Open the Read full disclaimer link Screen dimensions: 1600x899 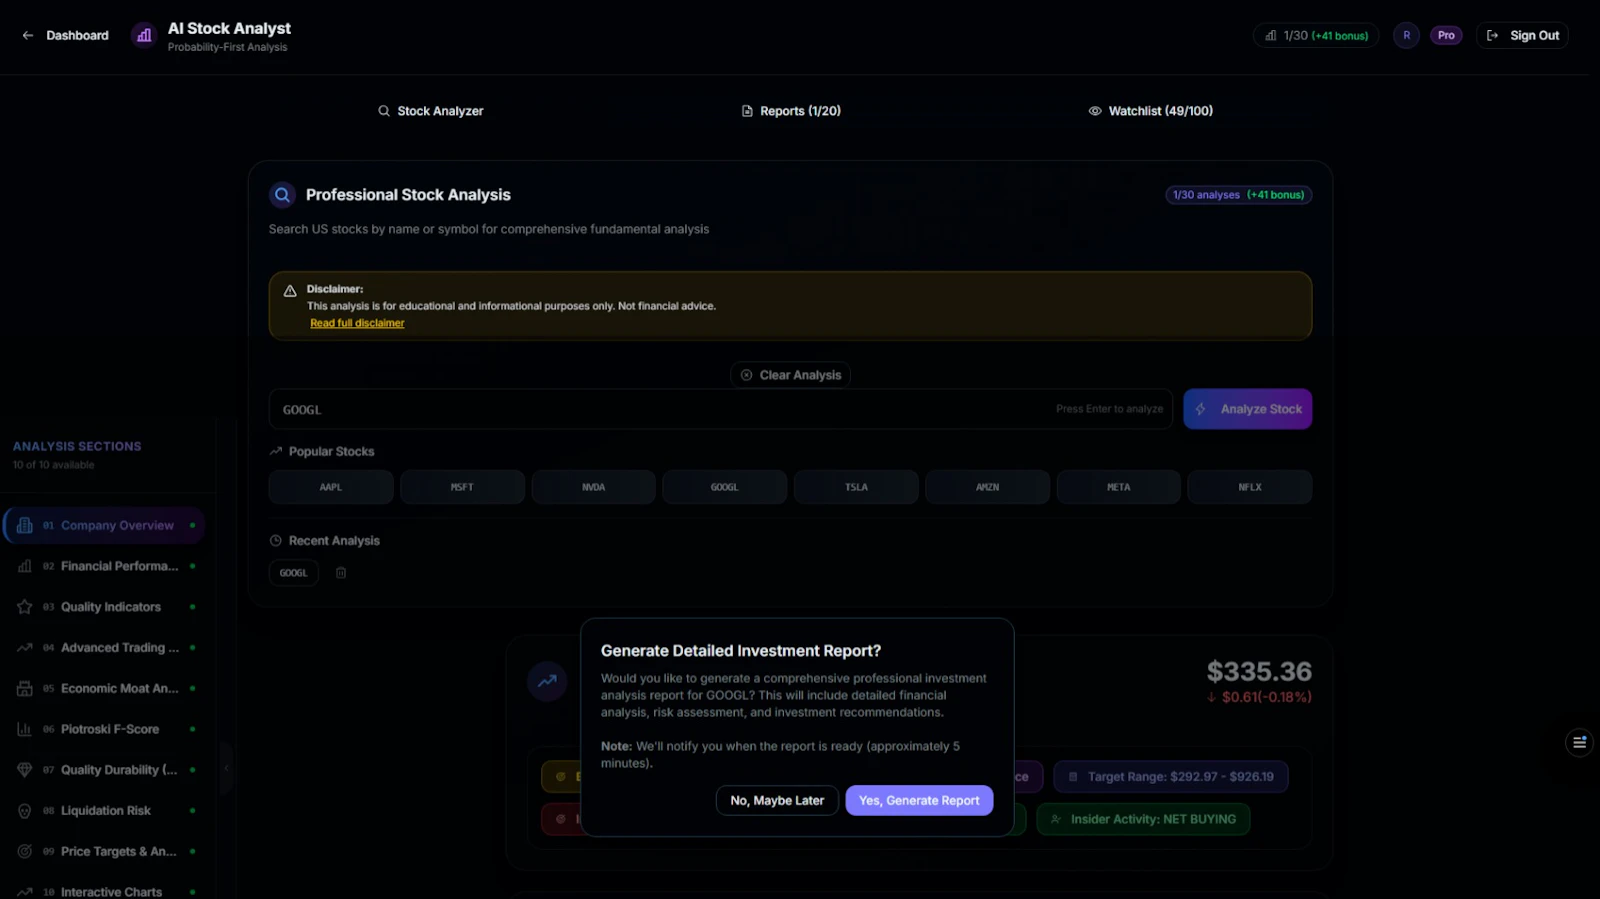click(357, 323)
